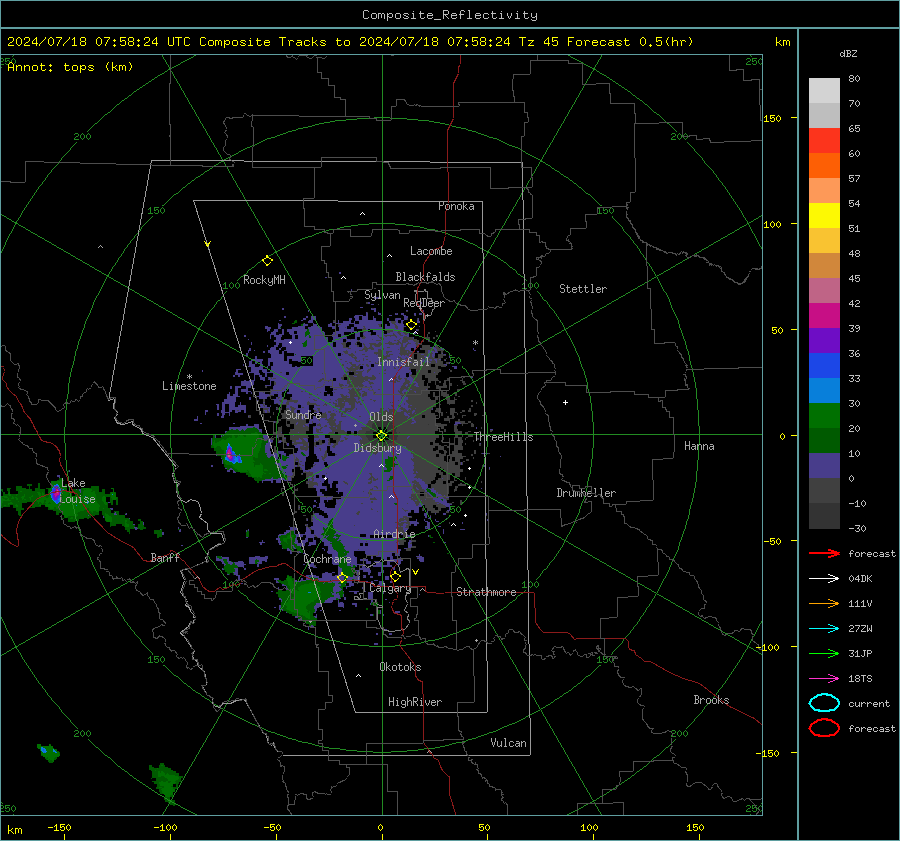Click the RedDeer city label
The width and height of the screenshot is (900, 841).
point(424,303)
